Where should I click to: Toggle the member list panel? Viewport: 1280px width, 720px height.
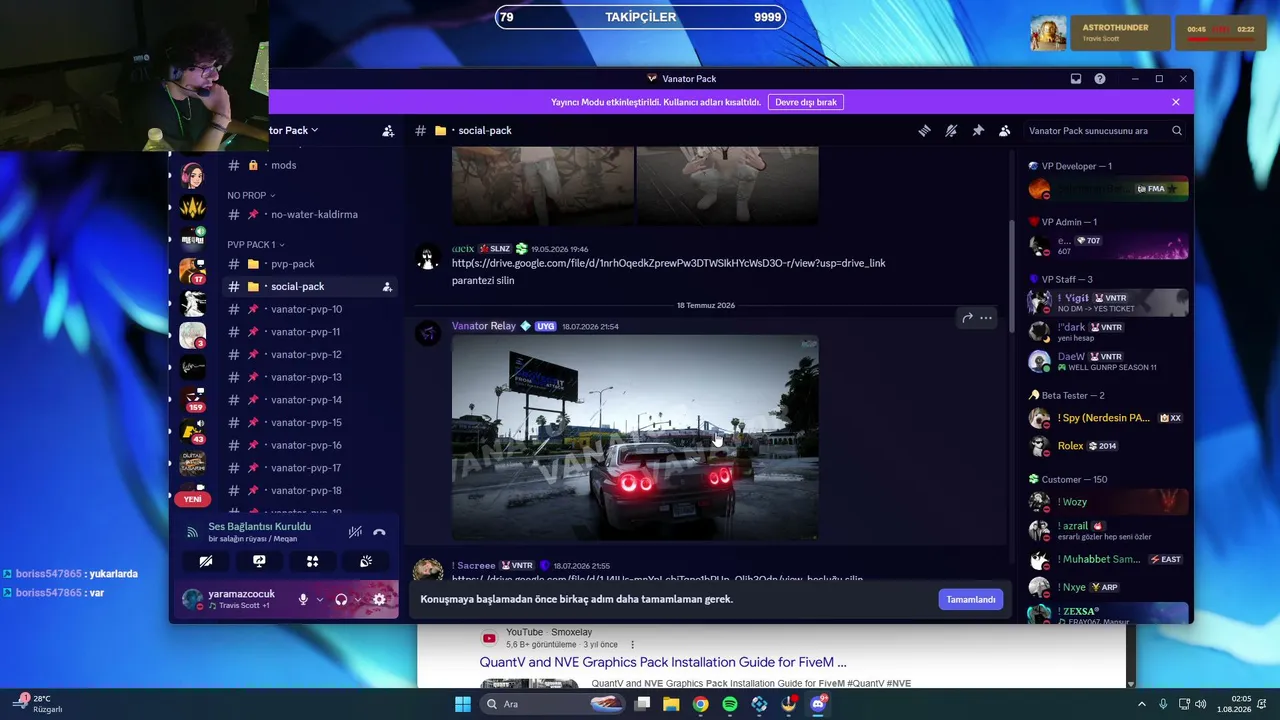(x=1004, y=131)
